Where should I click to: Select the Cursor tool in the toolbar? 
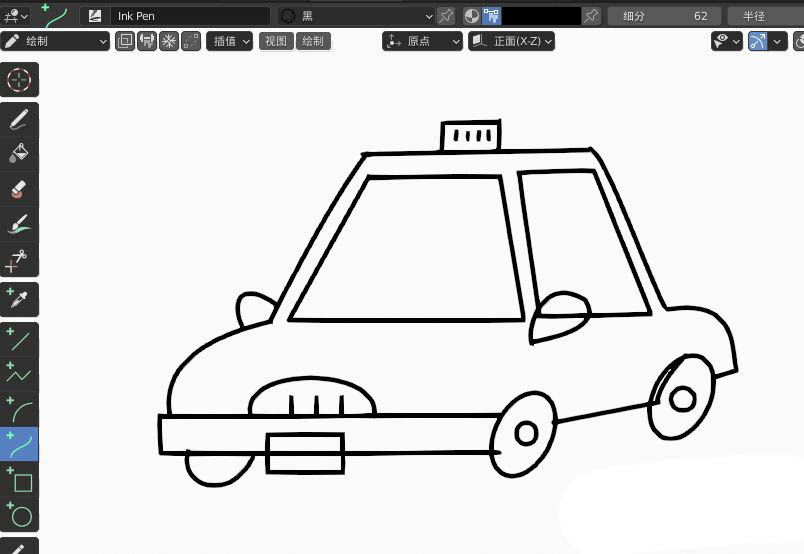pyautogui.click(x=19, y=80)
